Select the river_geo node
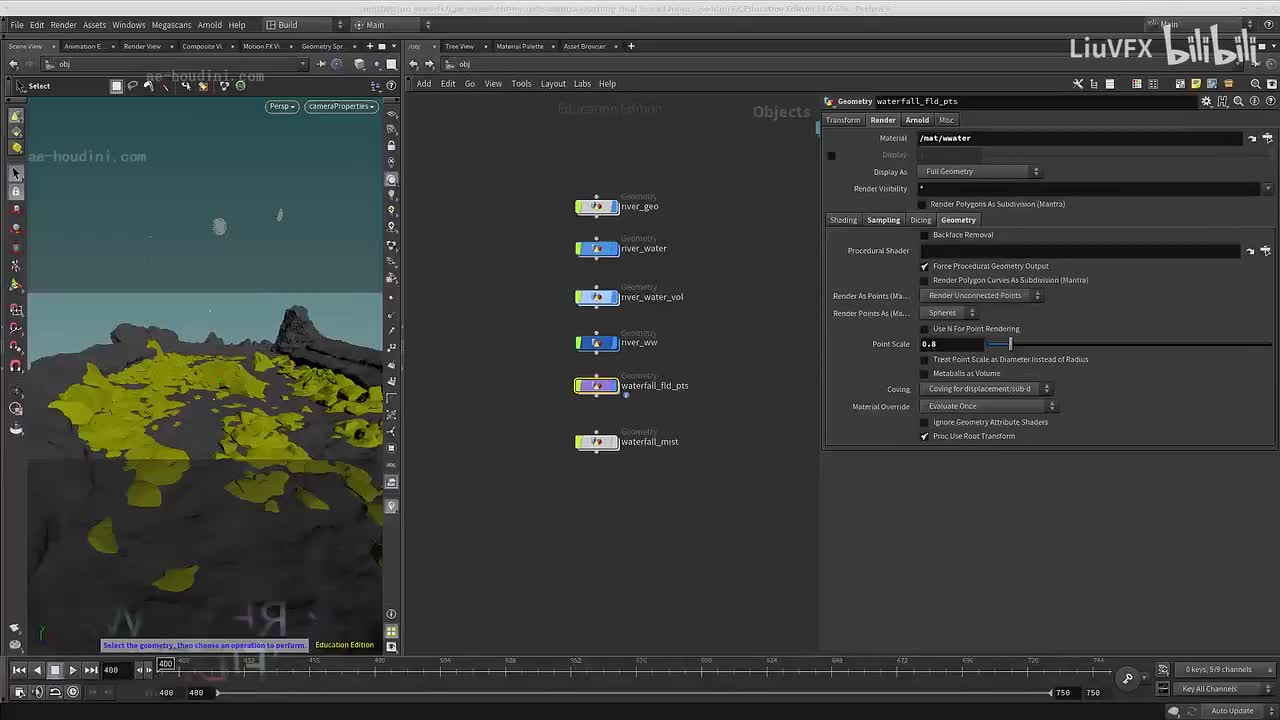 click(597, 207)
